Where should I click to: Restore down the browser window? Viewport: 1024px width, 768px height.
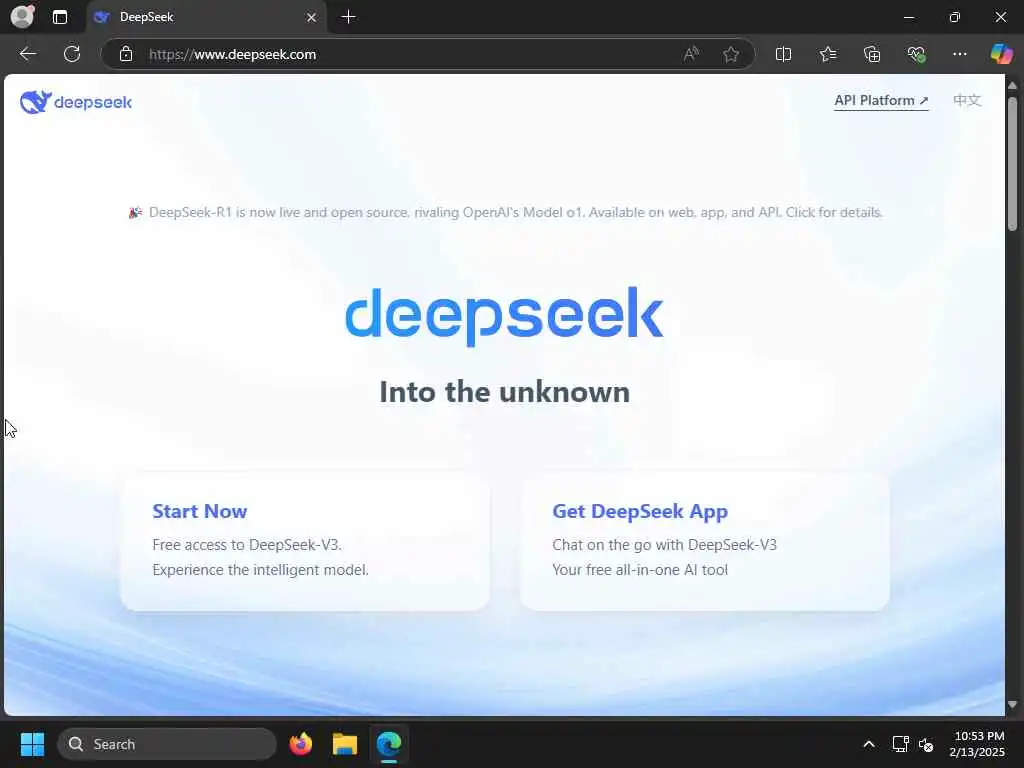pos(955,17)
